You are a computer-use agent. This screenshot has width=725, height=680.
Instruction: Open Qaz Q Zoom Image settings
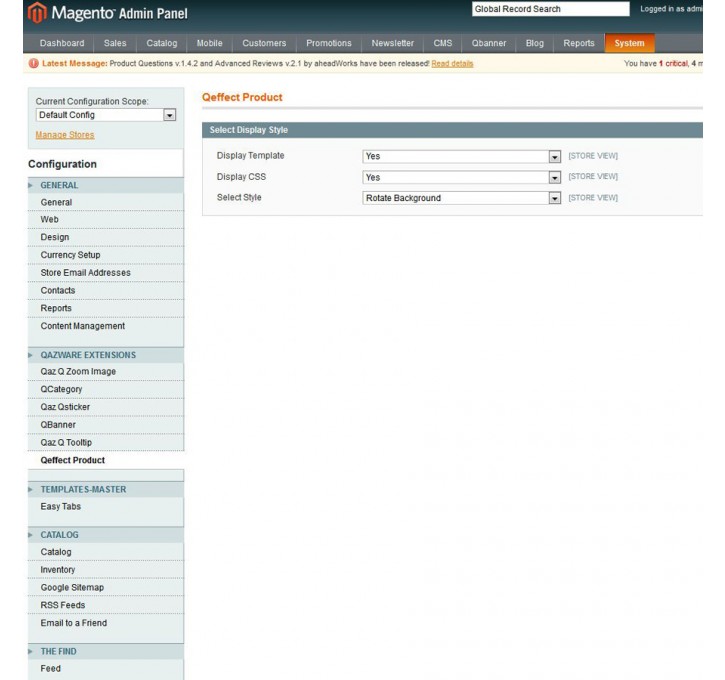click(x=105, y=372)
